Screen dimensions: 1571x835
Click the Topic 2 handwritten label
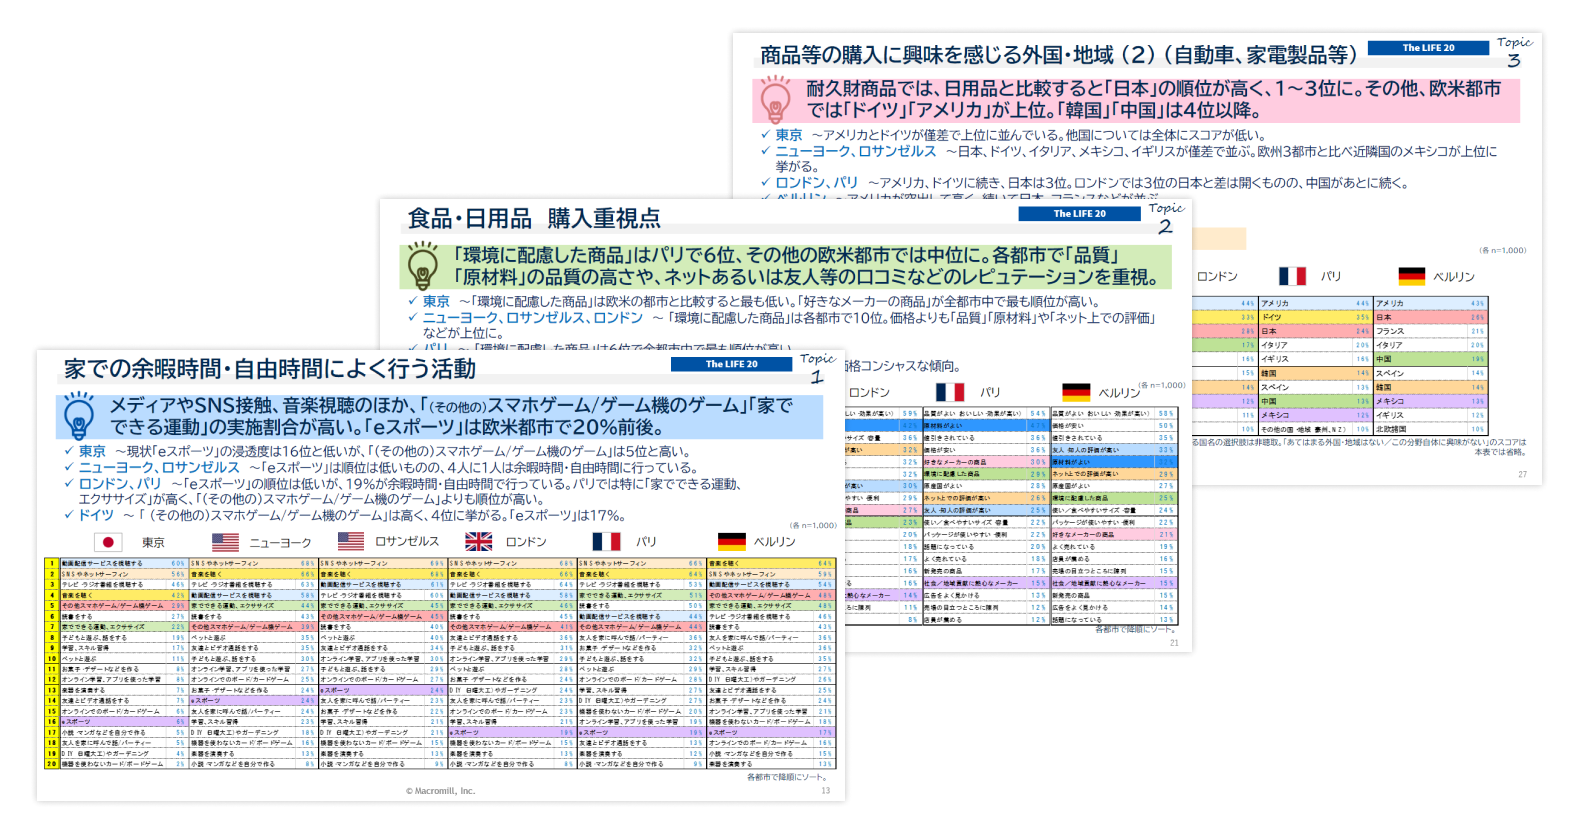[1166, 218]
